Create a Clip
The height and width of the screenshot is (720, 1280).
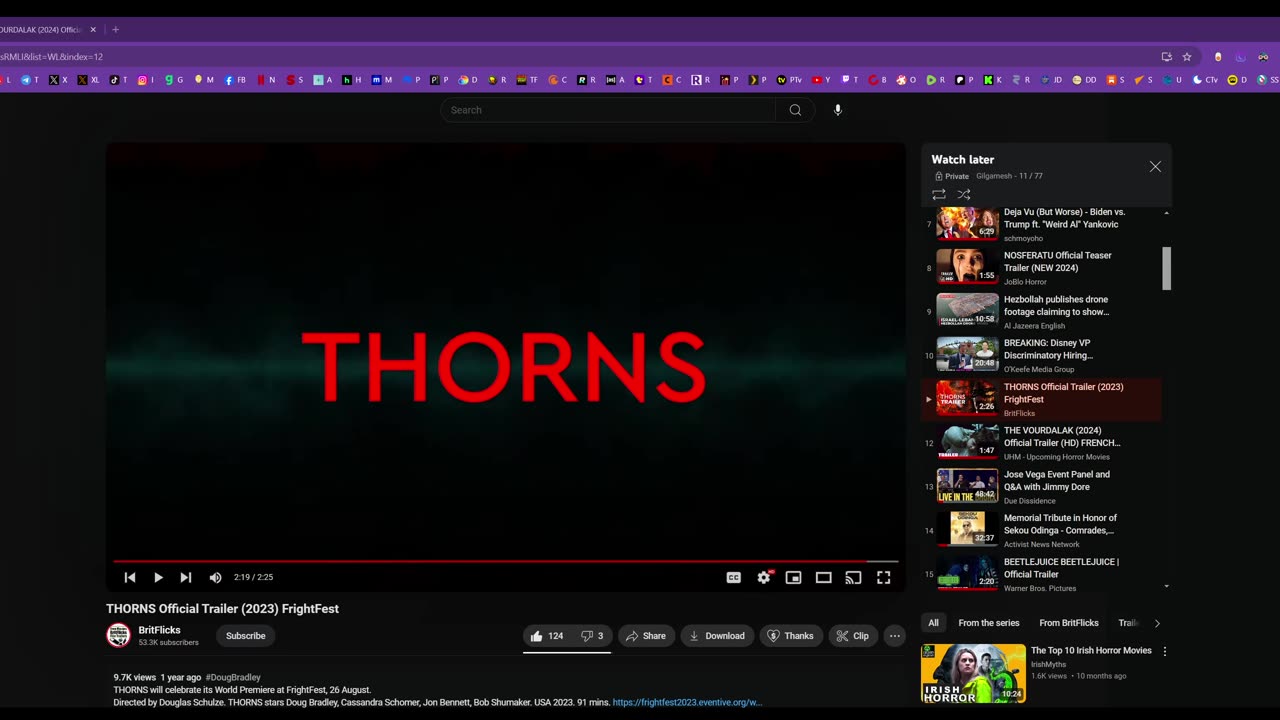point(853,636)
